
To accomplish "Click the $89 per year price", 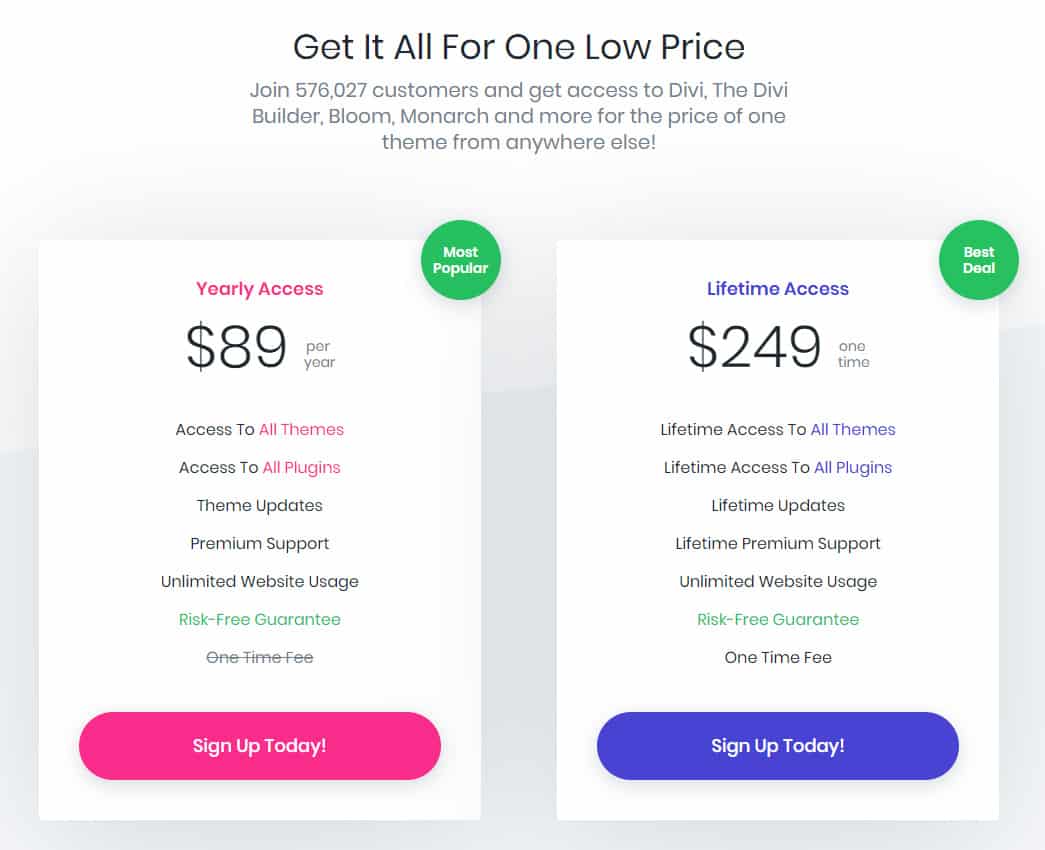I will 260,347.
